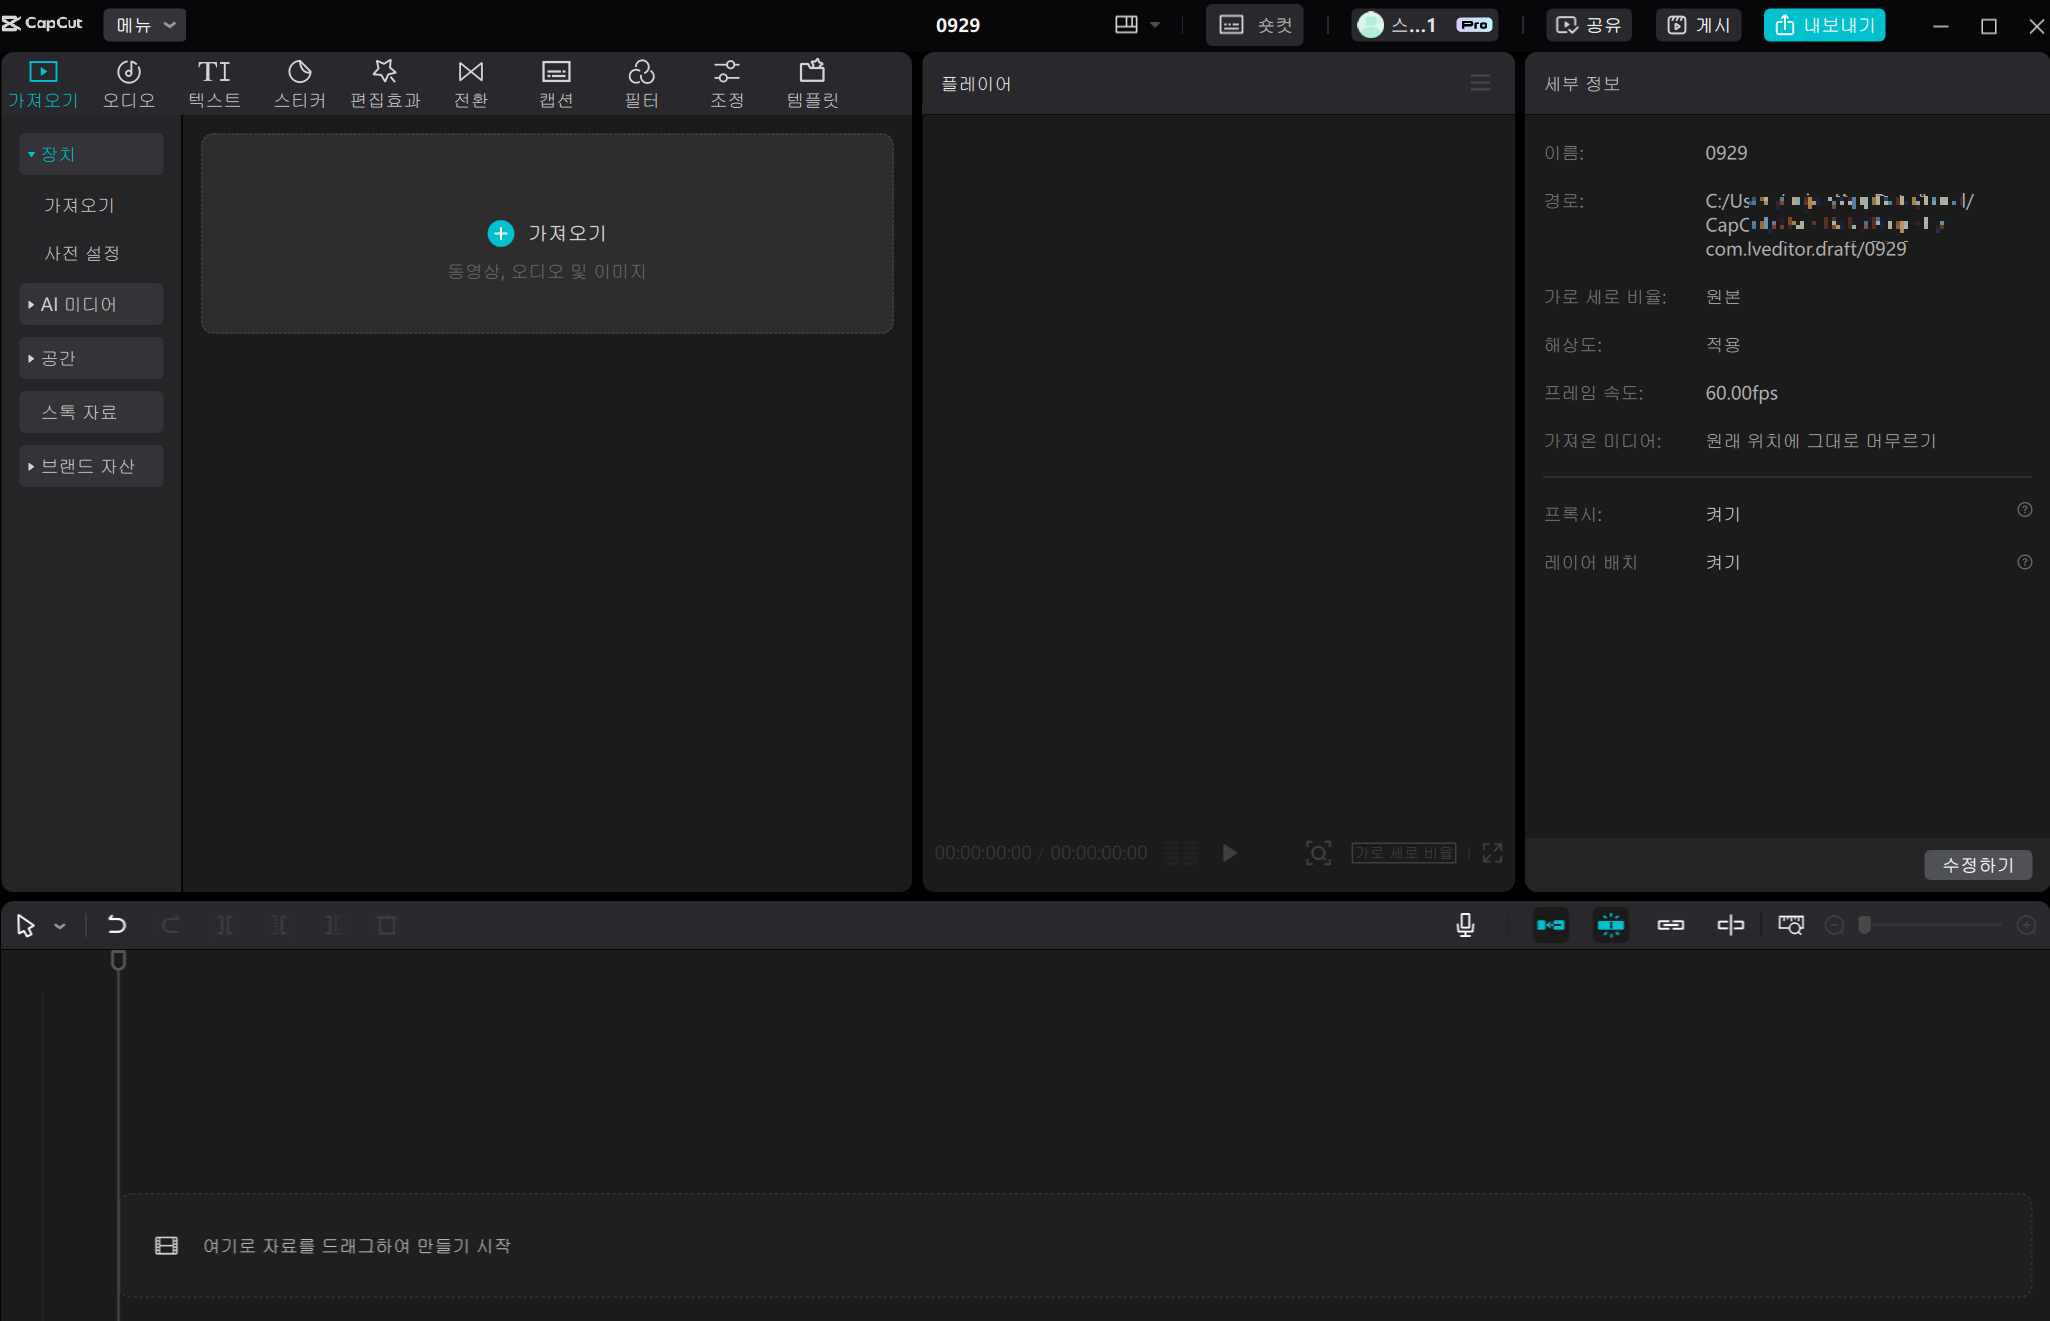Click the player panel hamburger menu icon

coord(1480,83)
